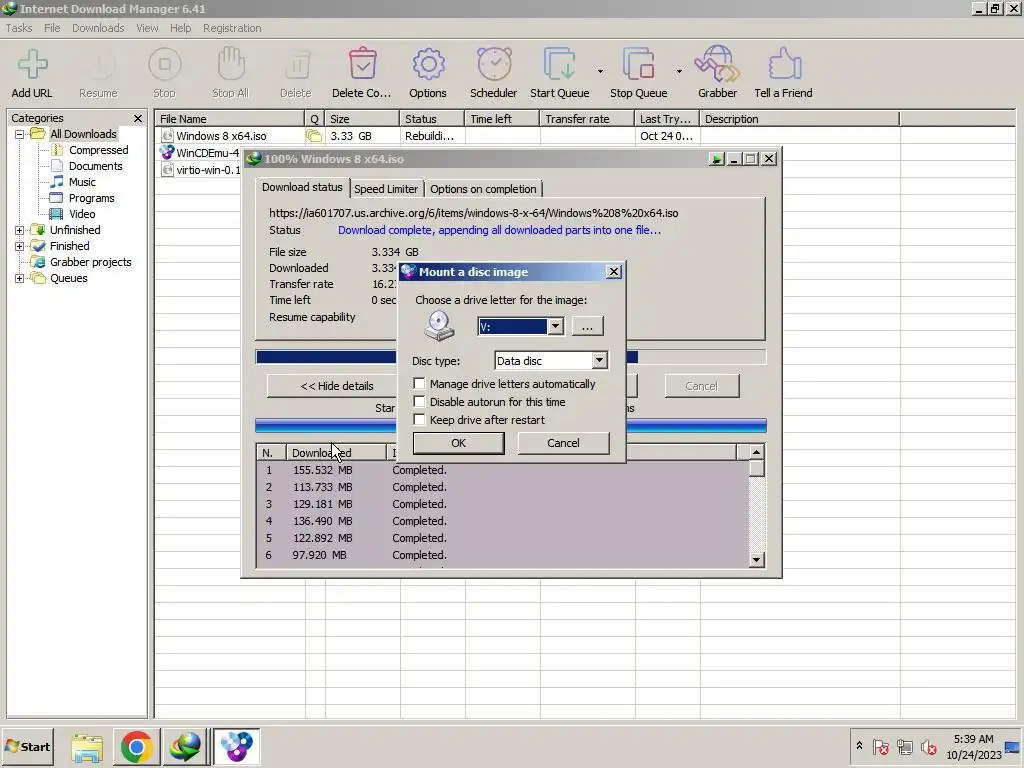
Task: Open Options gear icon
Action: point(428,64)
